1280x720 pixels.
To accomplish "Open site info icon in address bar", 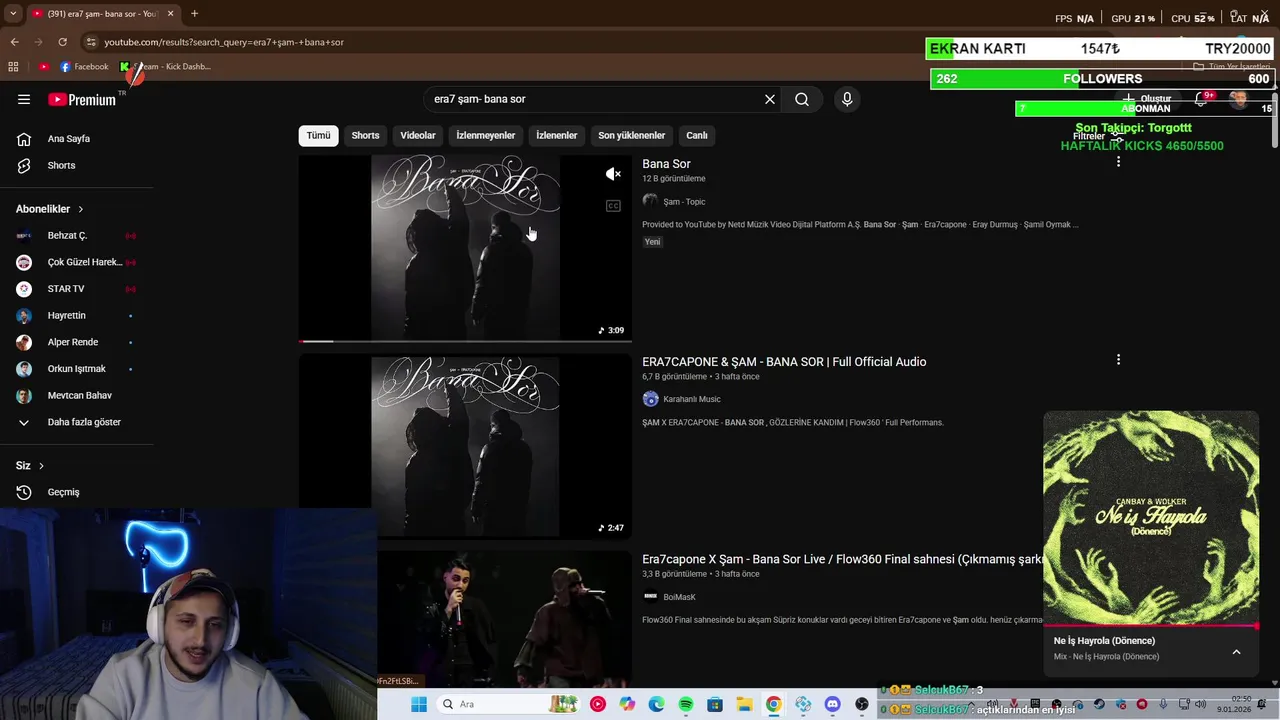I will click(x=91, y=42).
